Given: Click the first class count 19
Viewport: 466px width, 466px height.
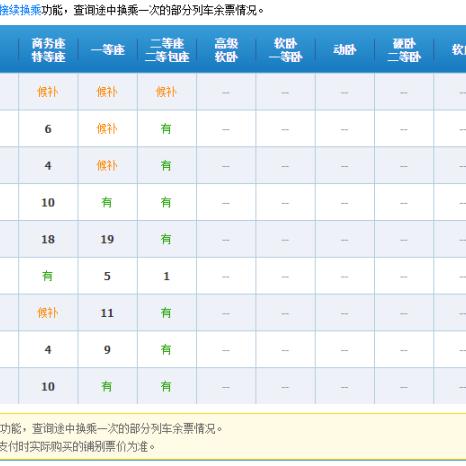Looking at the screenshot, I should click(x=107, y=239).
